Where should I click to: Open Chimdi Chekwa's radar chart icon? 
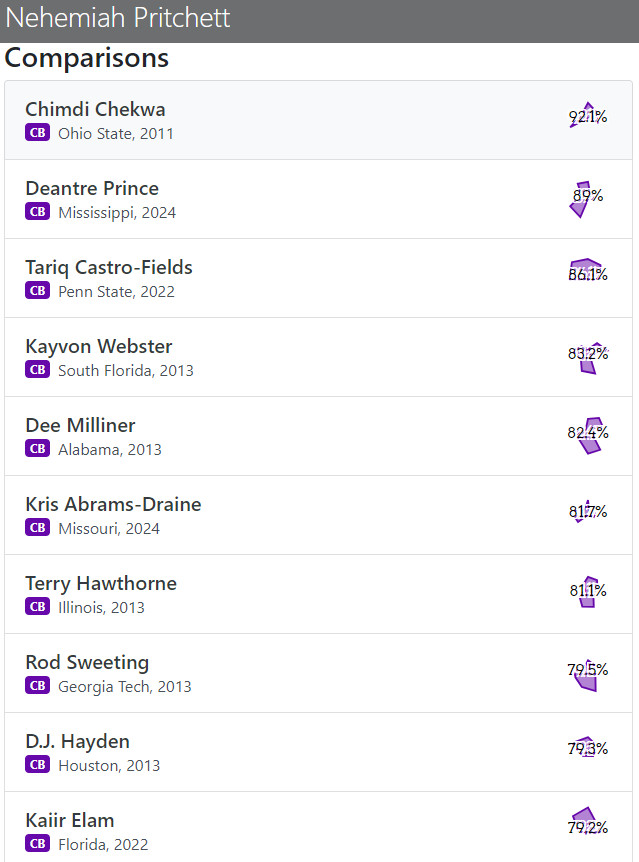click(x=588, y=116)
